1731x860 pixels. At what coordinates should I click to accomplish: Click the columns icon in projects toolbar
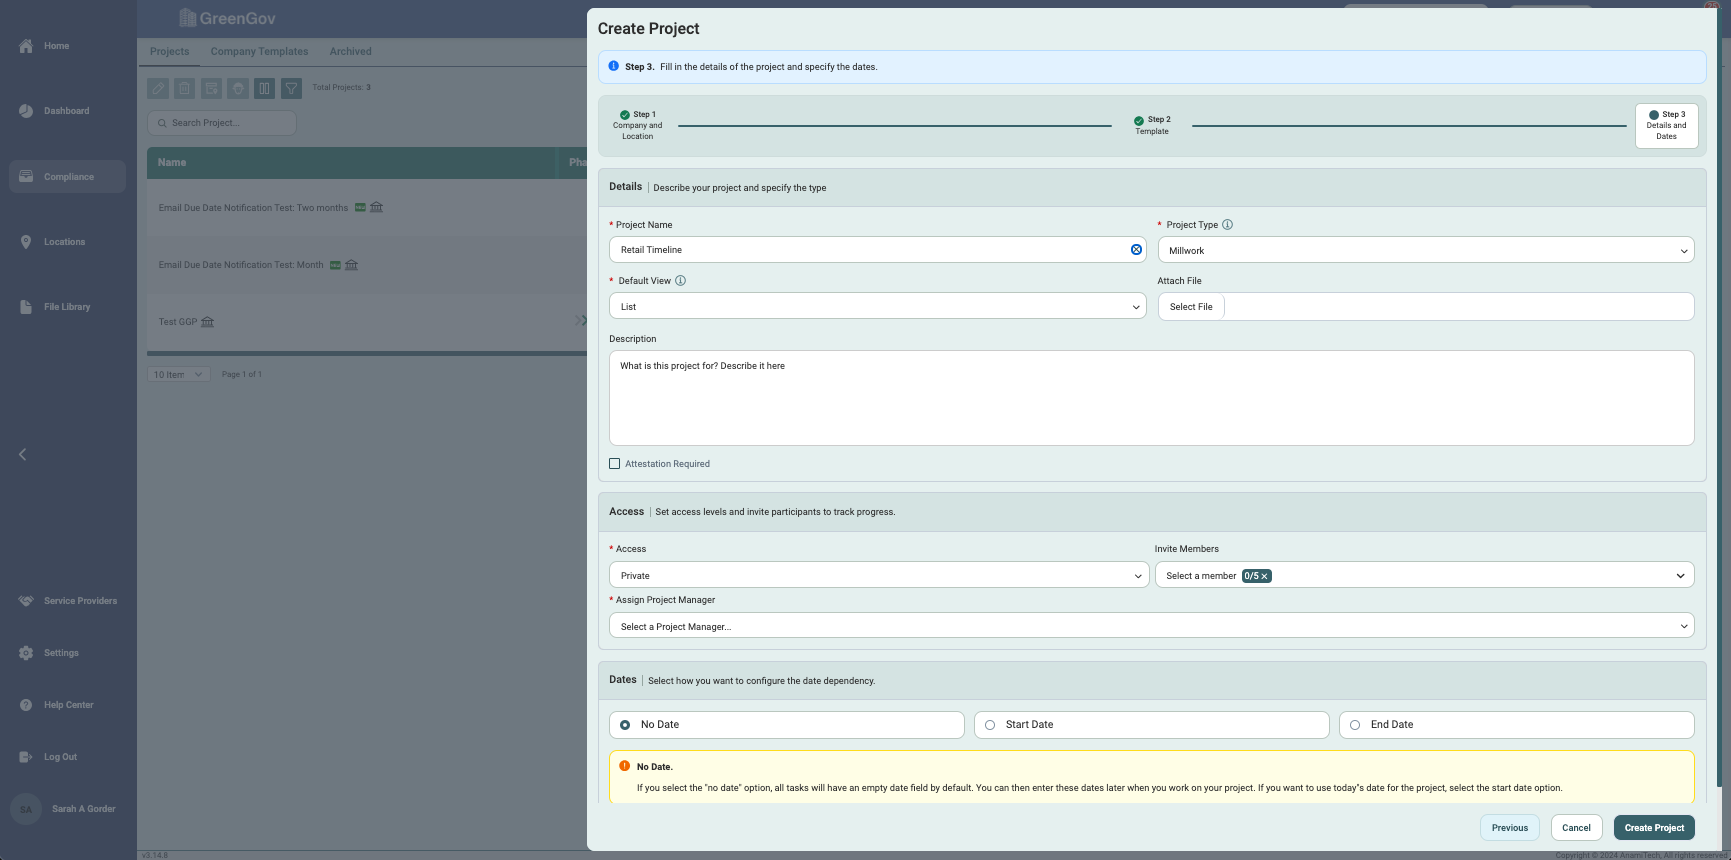point(264,88)
